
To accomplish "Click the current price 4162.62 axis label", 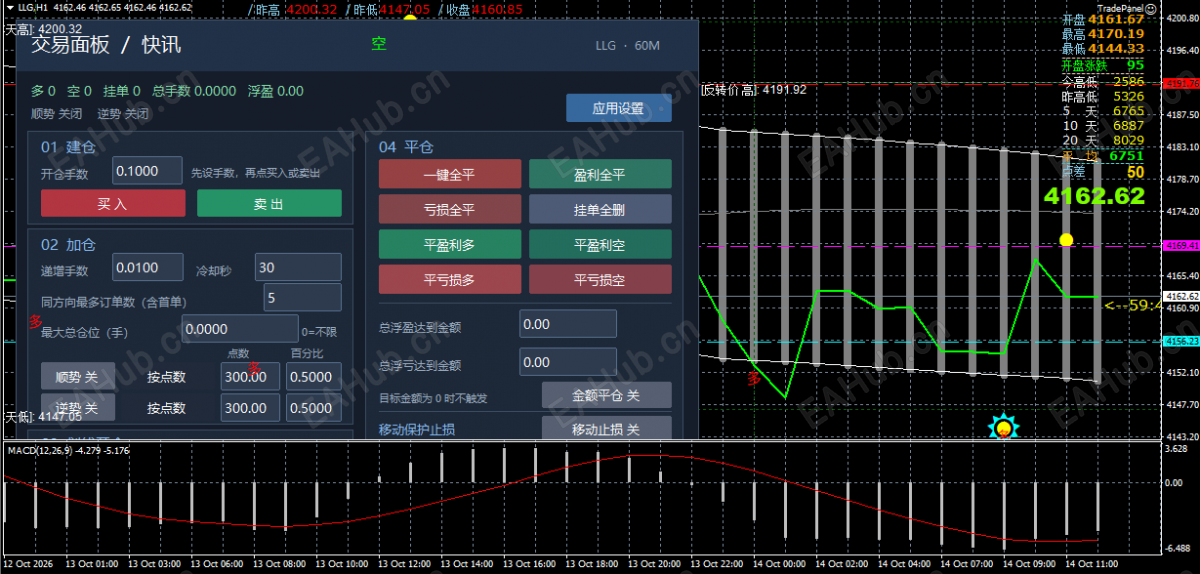I will pyautogui.click(x=1181, y=296).
